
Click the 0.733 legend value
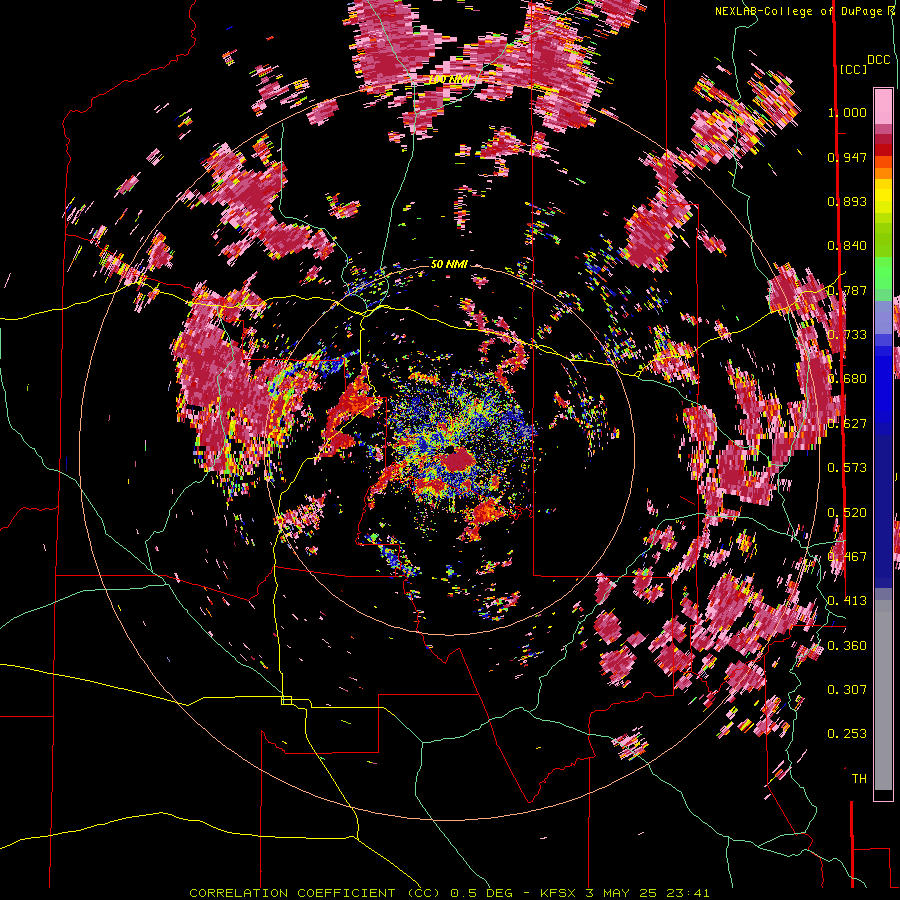(x=847, y=335)
